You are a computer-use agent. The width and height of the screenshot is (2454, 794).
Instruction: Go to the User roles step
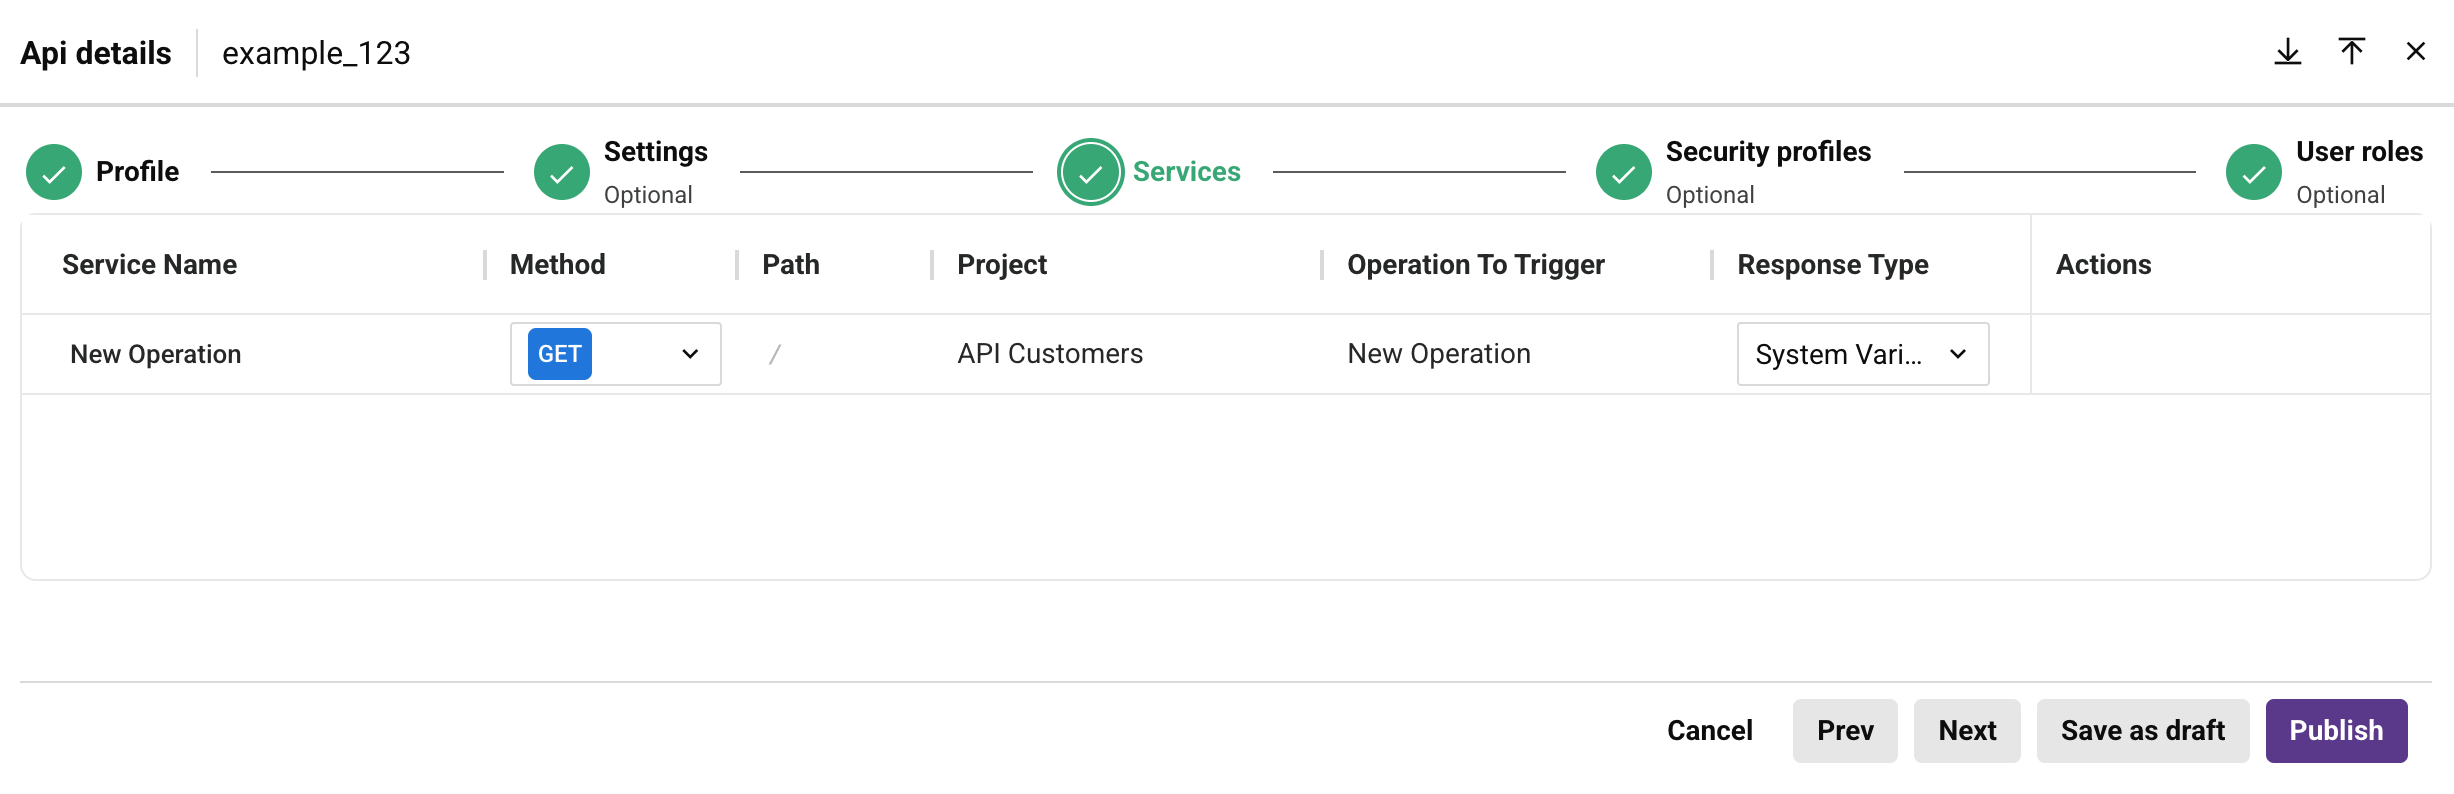coord(2360,152)
